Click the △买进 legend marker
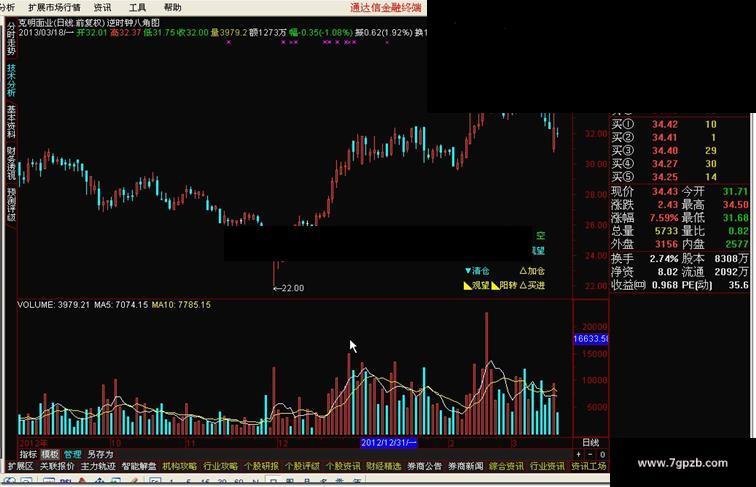The height and width of the screenshot is (487, 756). click(532, 285)
